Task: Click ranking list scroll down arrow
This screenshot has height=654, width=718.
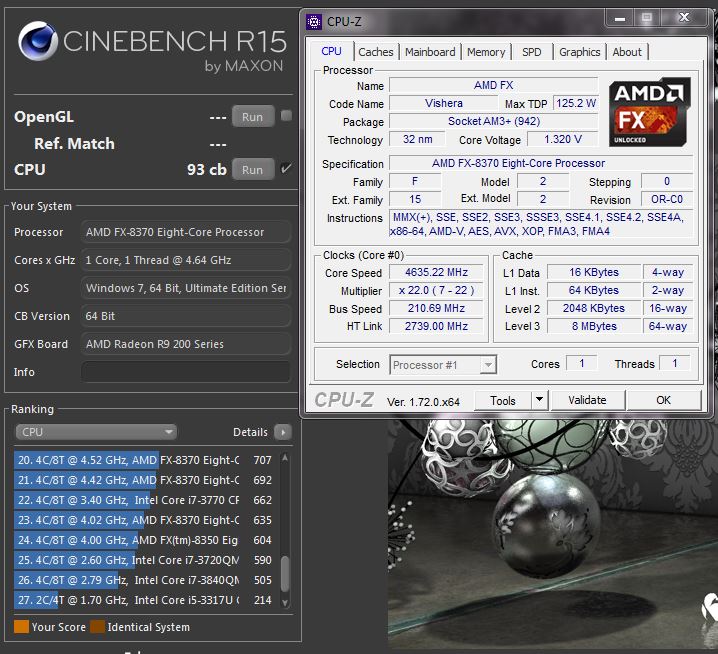Action: point(285,603)
